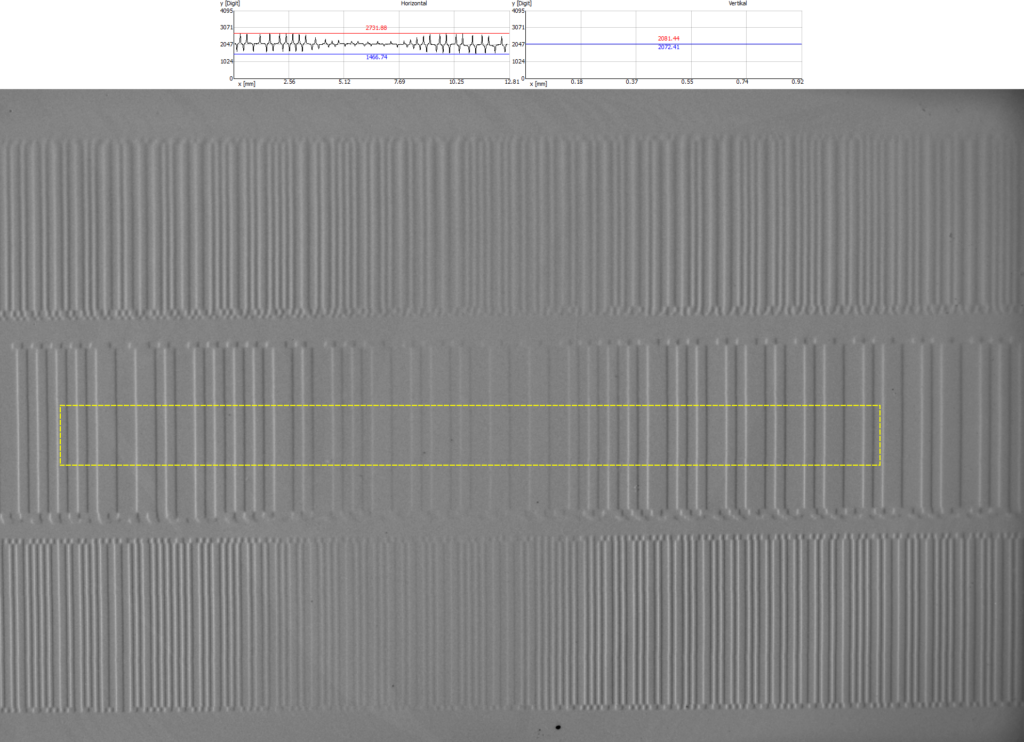Click the blue 2072.41 value in Vertikal plot

669,47
